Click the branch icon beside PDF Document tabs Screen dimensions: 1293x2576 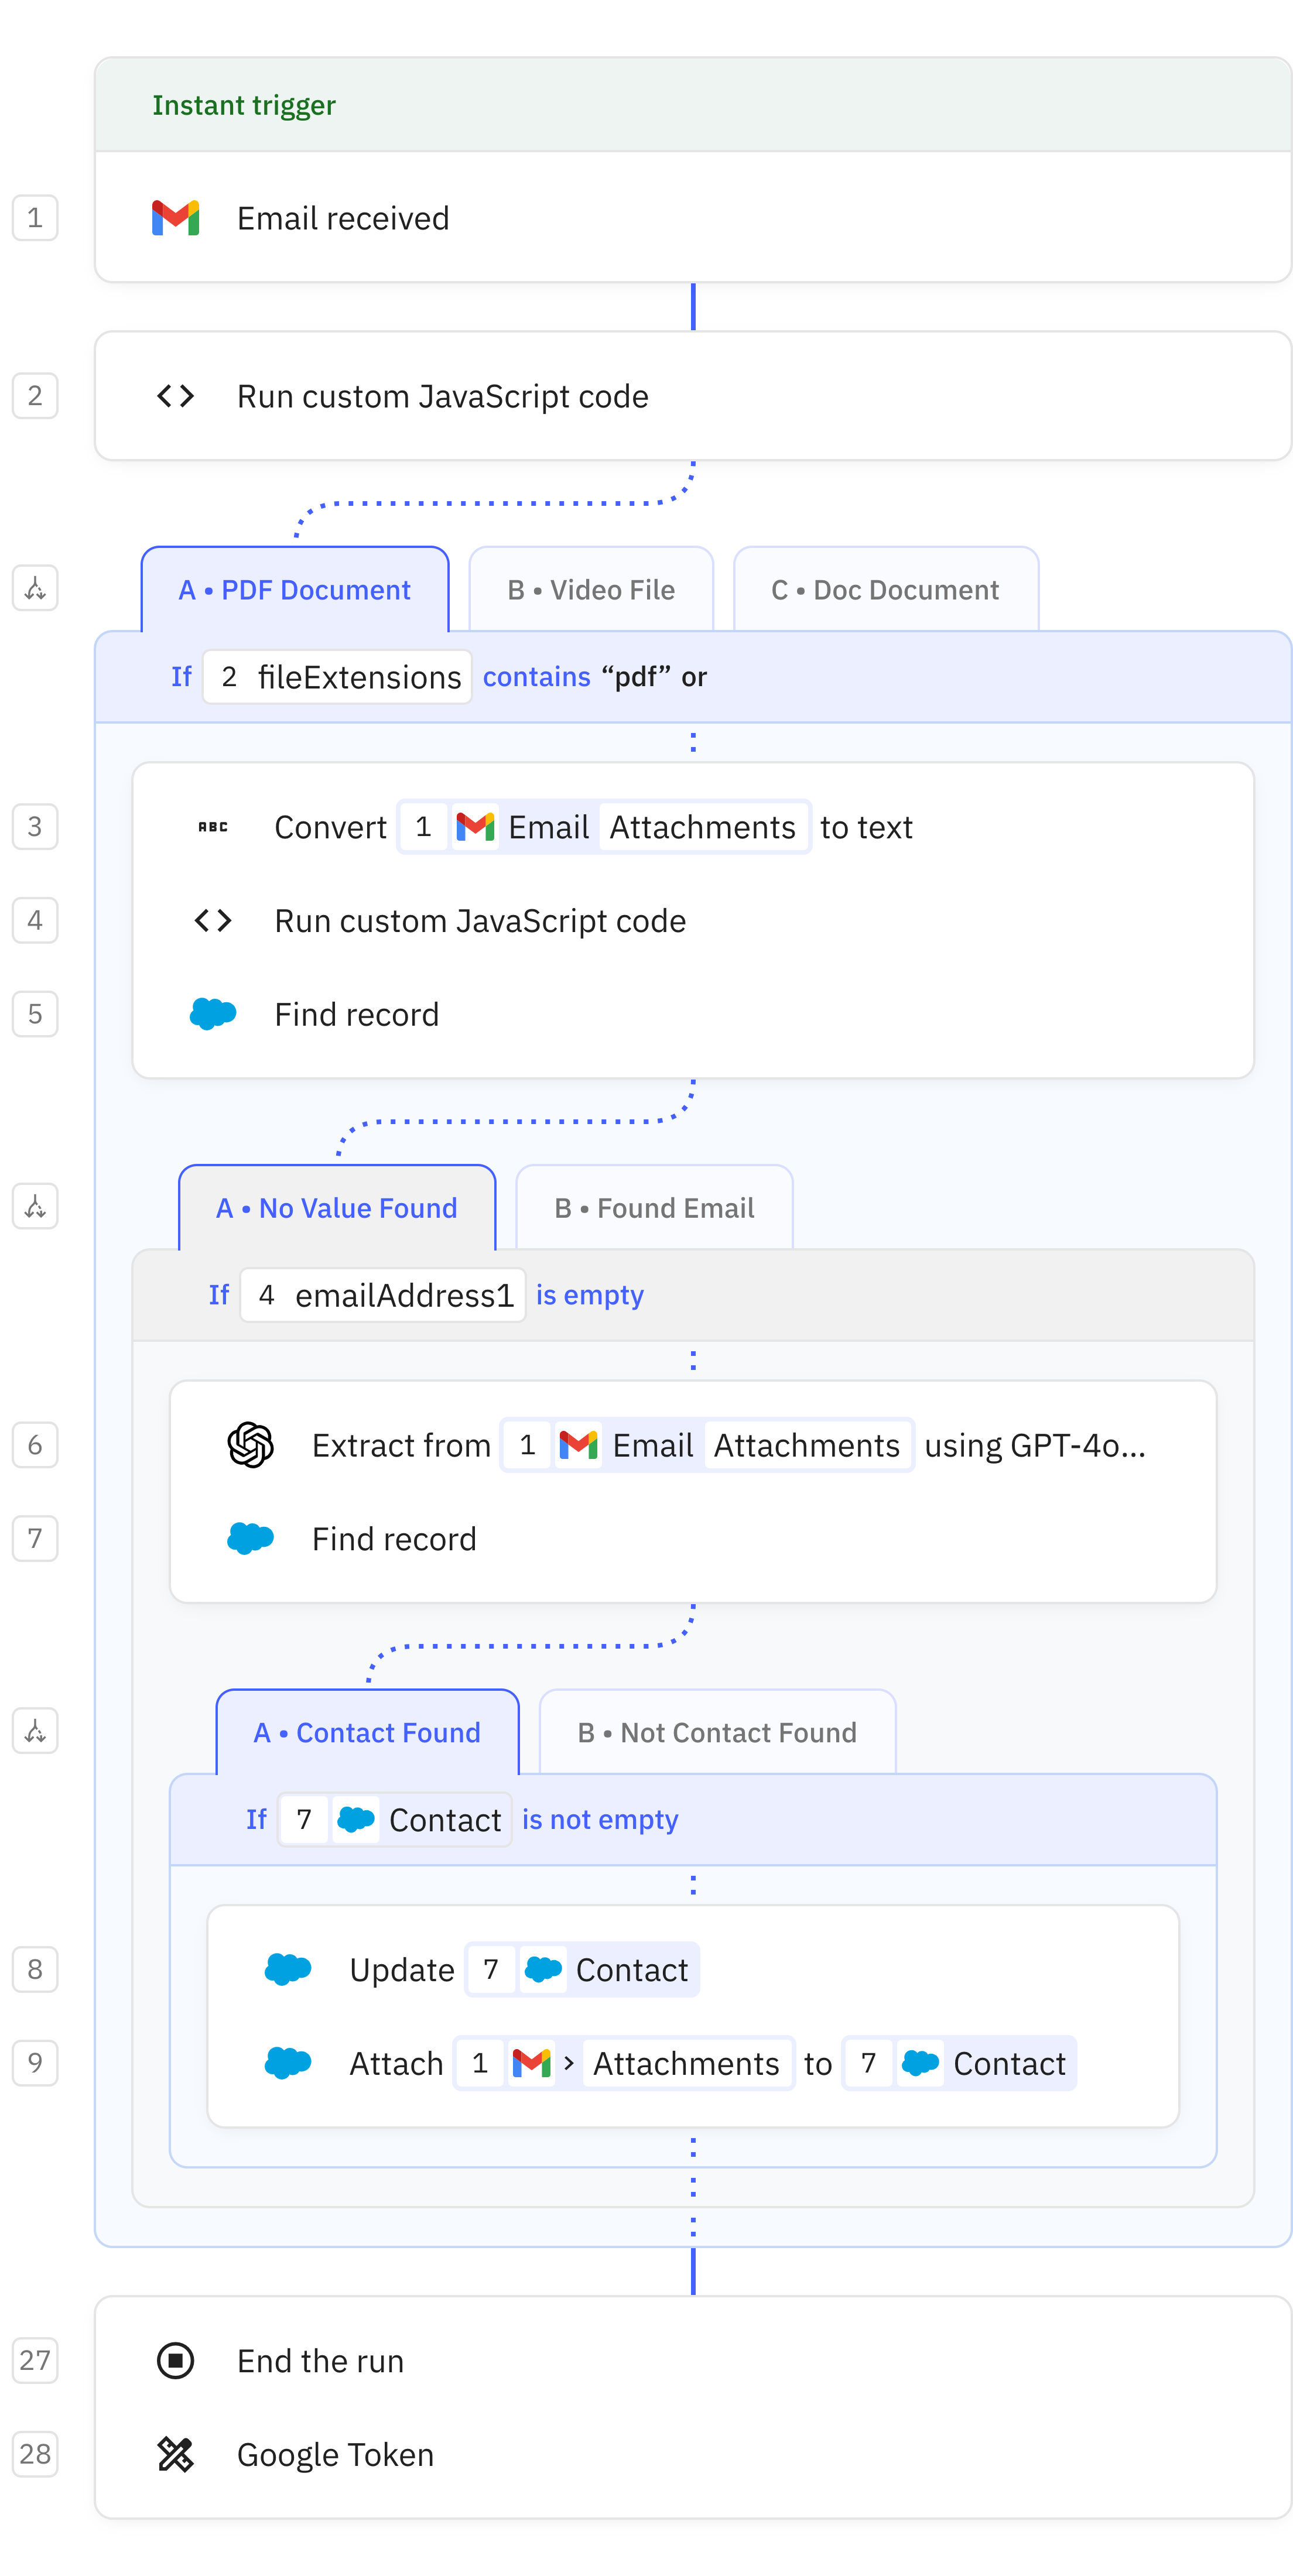tap(35, 589)
